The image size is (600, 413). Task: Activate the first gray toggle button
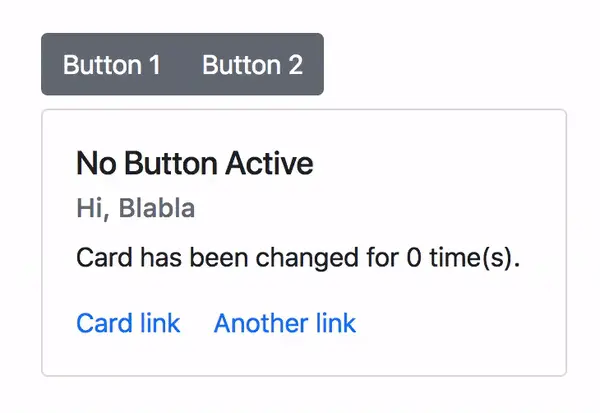tap(111, 65)
